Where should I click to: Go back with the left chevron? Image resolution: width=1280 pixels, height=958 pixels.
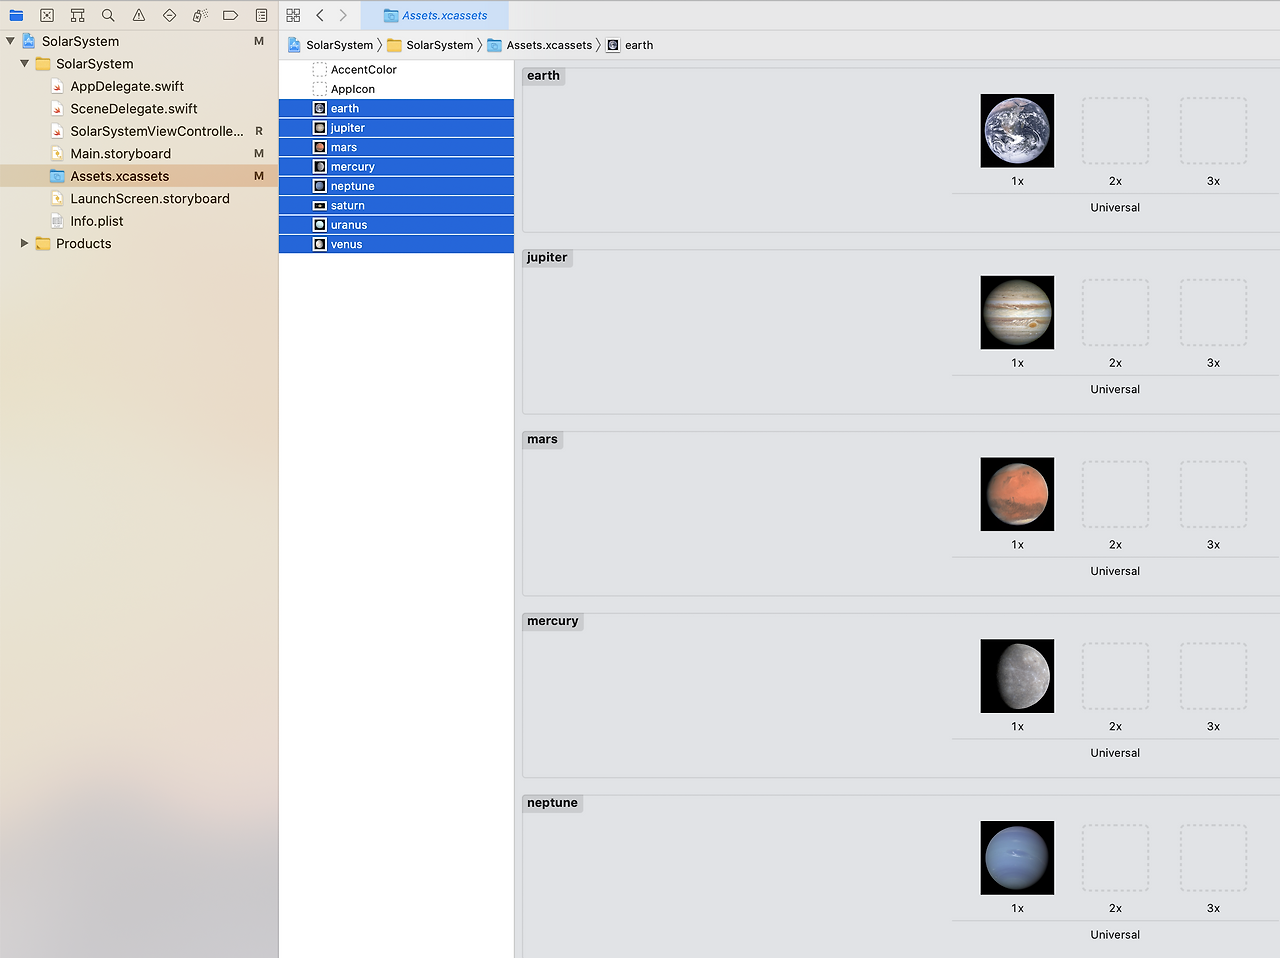[320, 15]
